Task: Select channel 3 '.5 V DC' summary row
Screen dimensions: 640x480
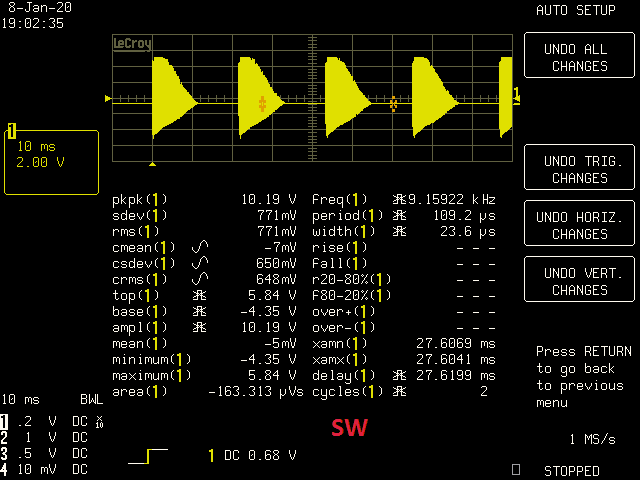Action: (44, 453)
